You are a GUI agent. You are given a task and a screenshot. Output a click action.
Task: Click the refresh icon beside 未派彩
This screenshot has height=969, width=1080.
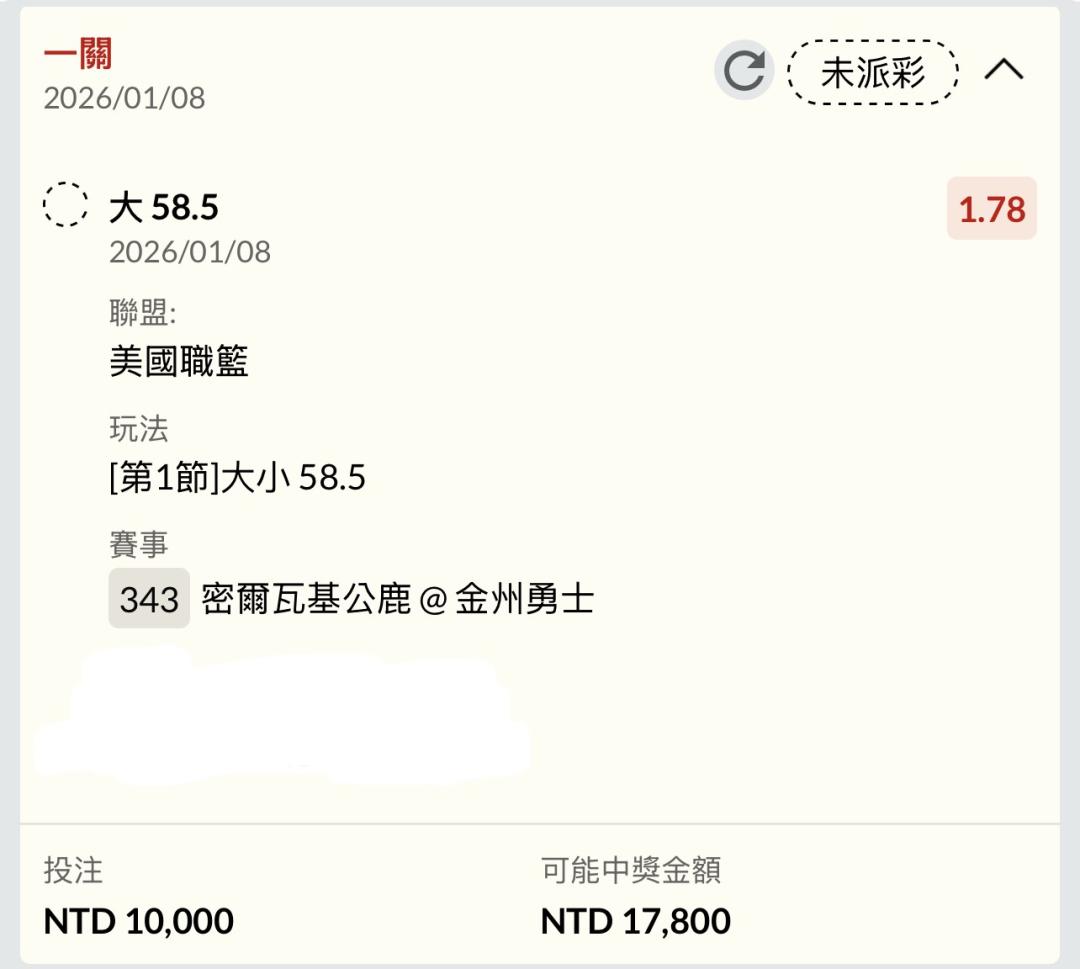[743, 71]
